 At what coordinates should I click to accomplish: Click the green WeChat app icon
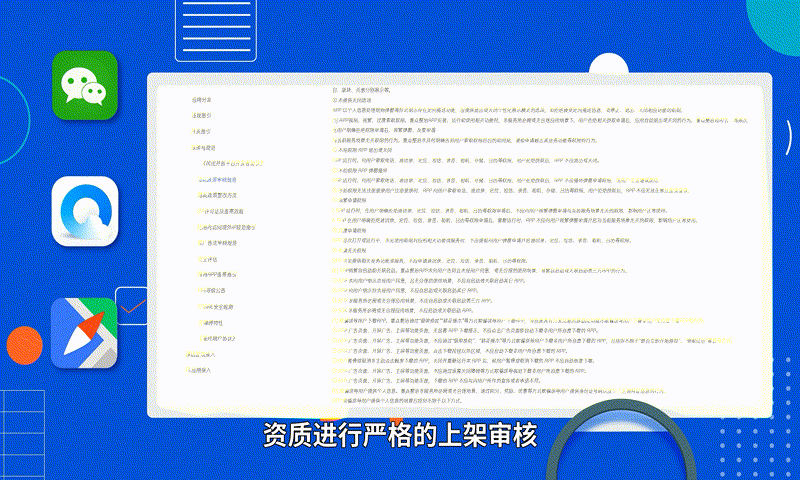pos(85,85)
